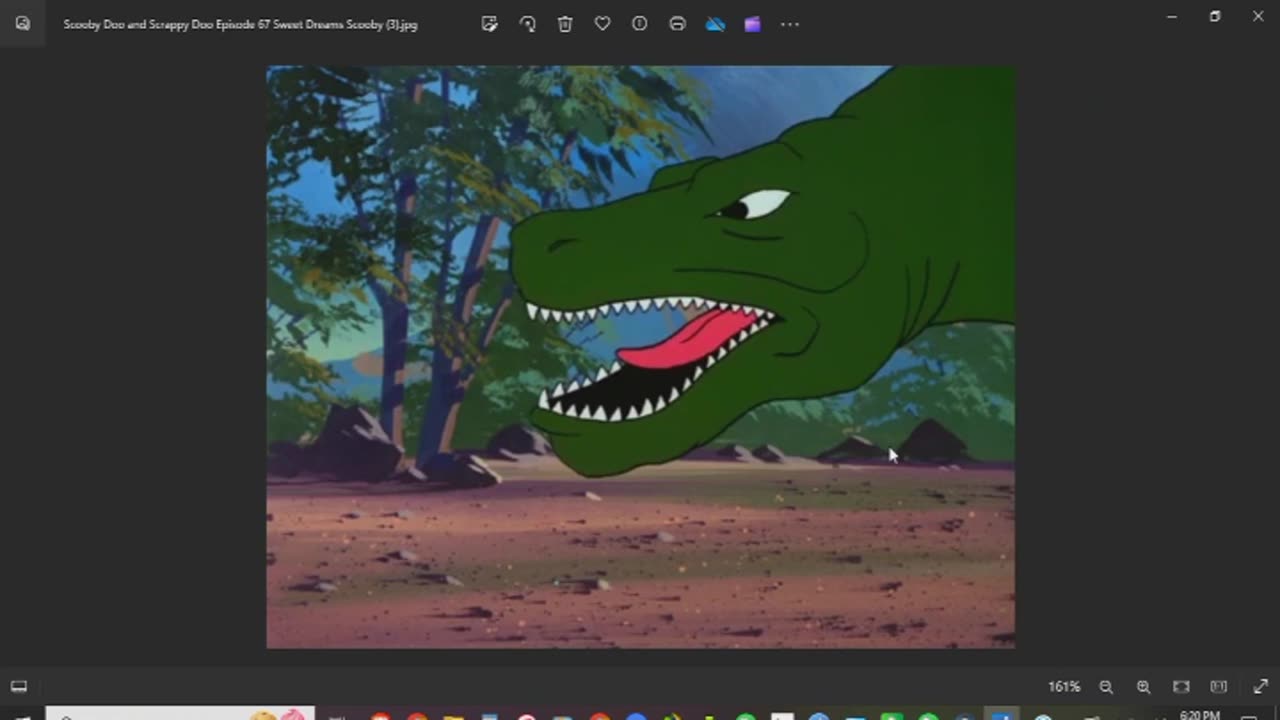Screen dimensions: 1280x720
Task: Open the Edit image tool
Action: [x=489, y=24]
